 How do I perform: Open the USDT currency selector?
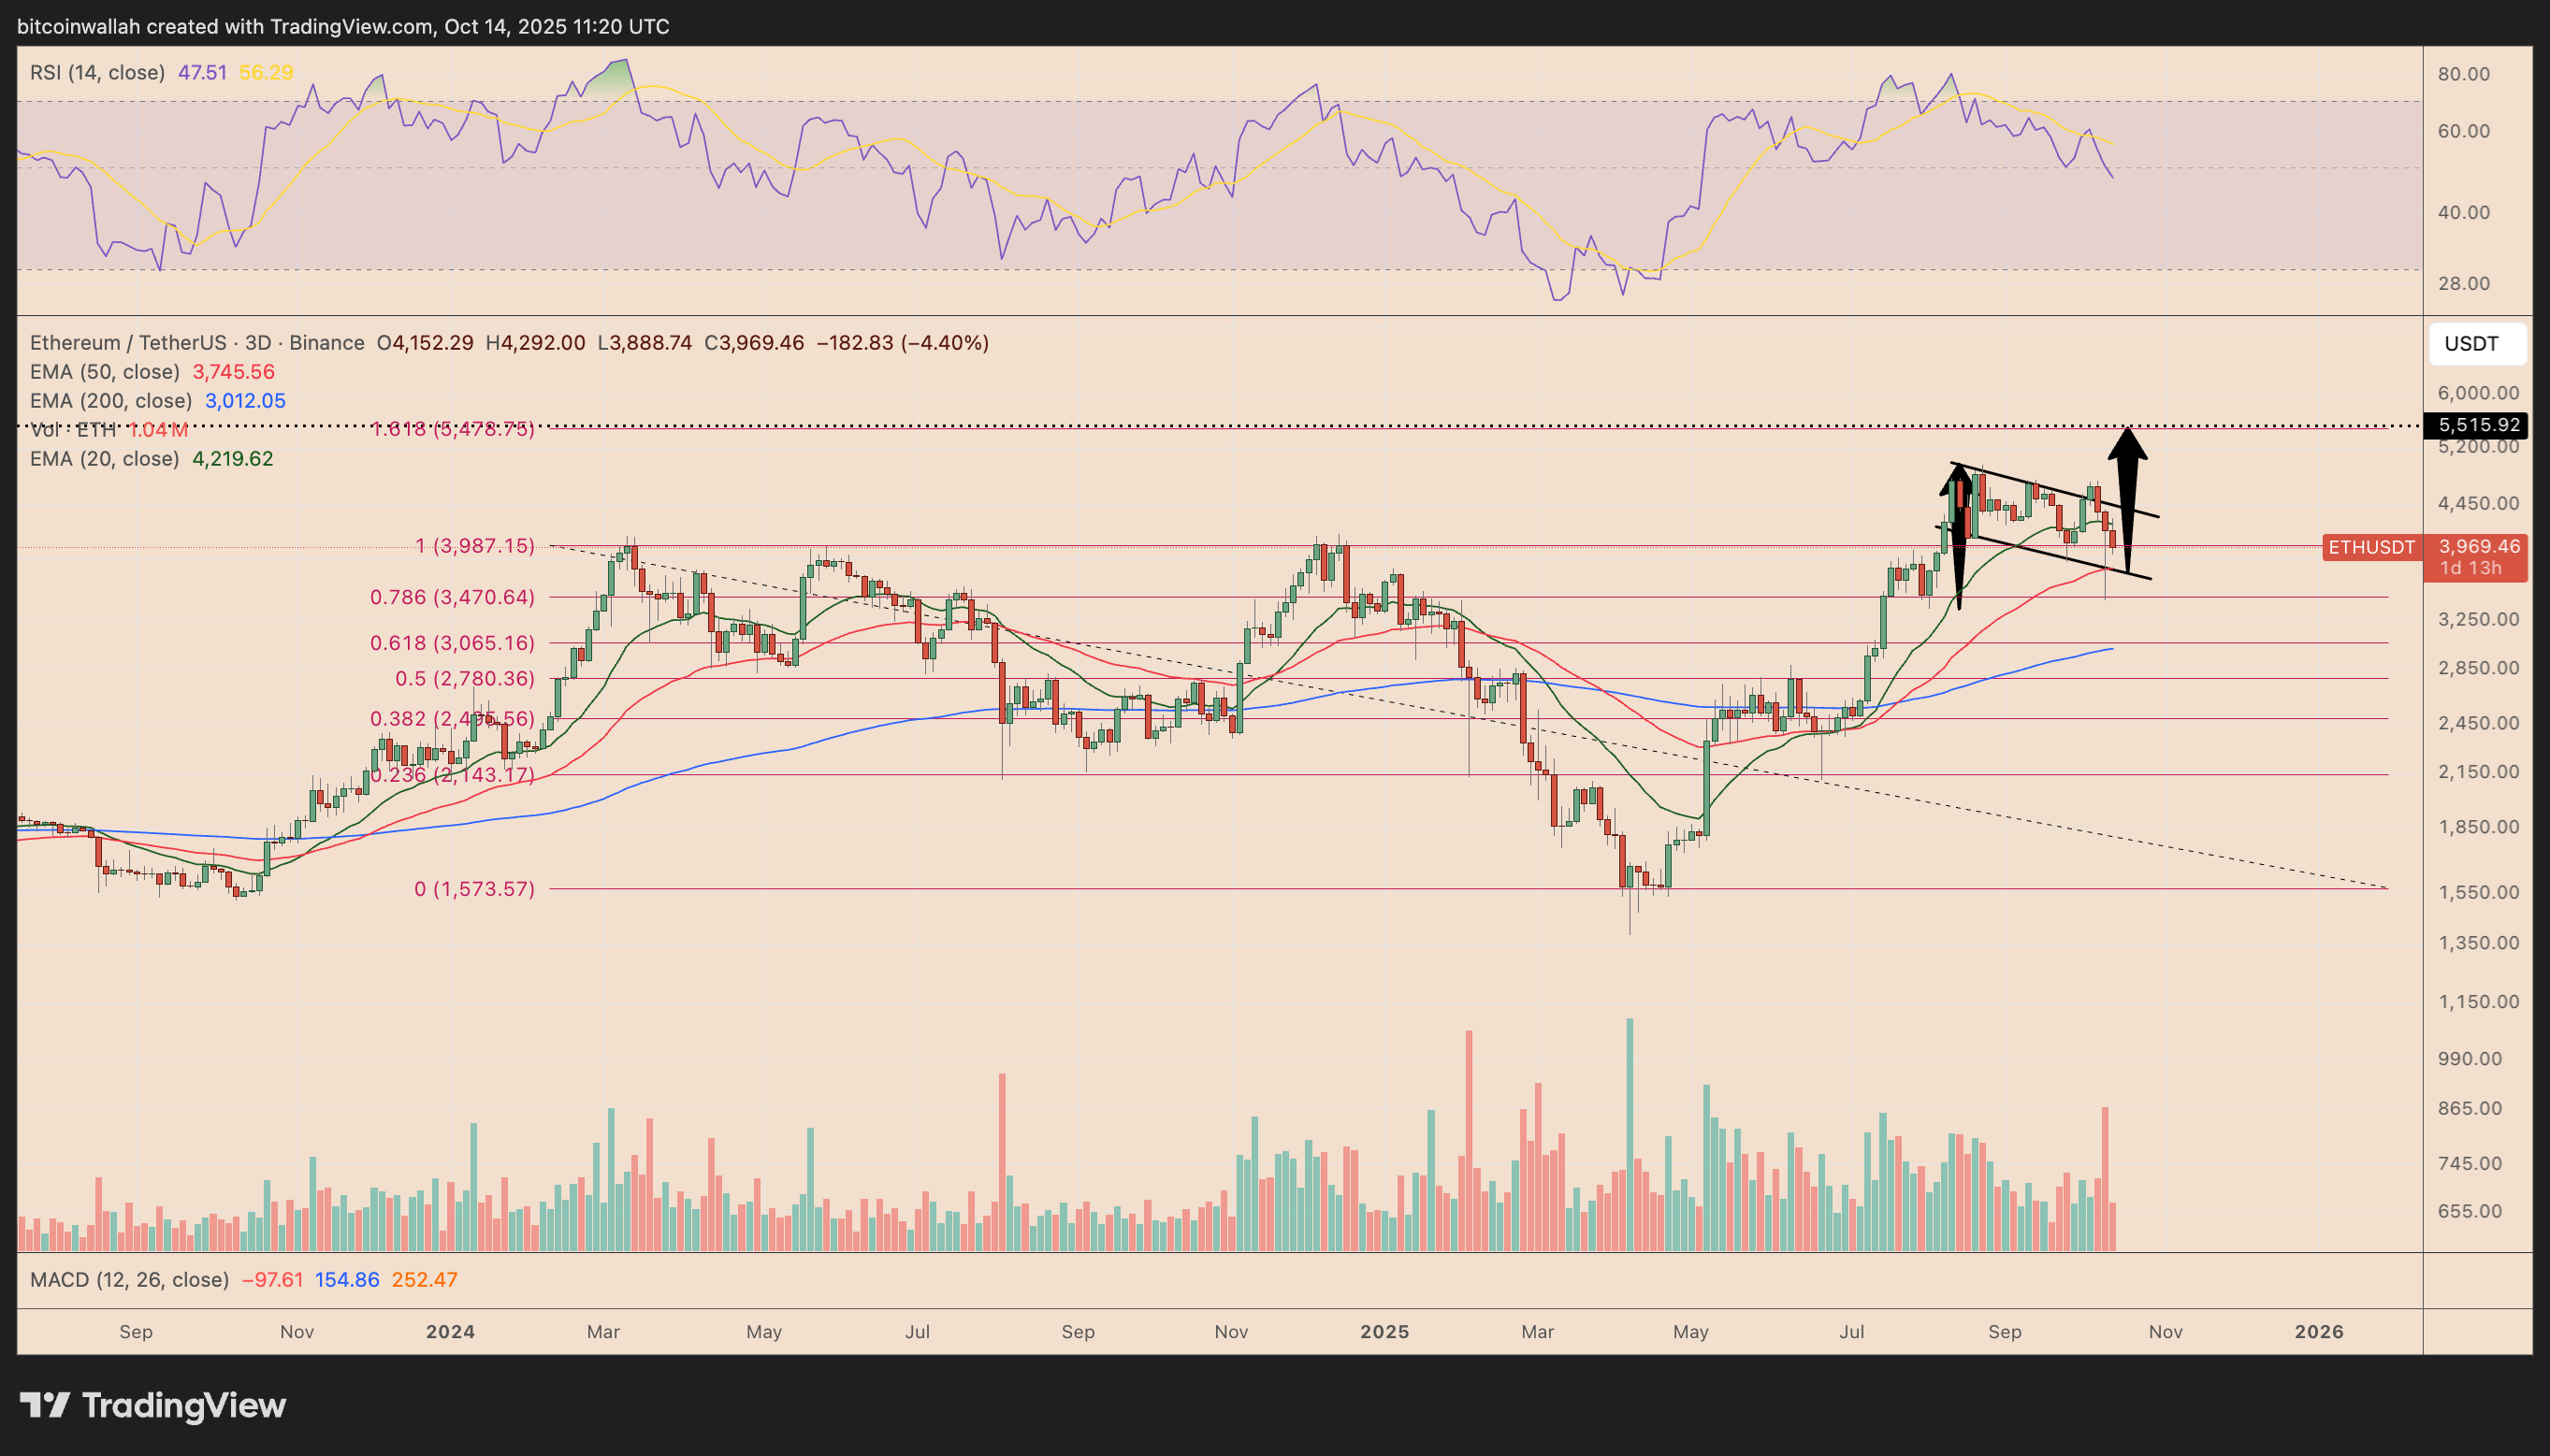pyautogui.click(x=2476, y=344)
